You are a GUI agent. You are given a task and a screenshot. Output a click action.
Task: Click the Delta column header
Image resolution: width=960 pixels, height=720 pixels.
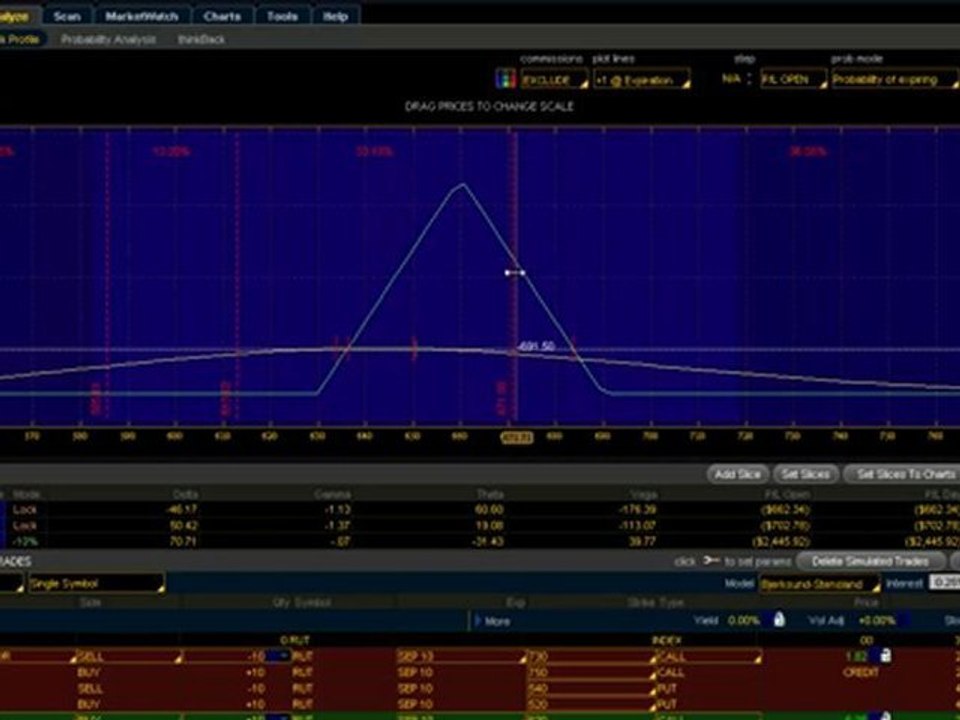coord(184,494)
